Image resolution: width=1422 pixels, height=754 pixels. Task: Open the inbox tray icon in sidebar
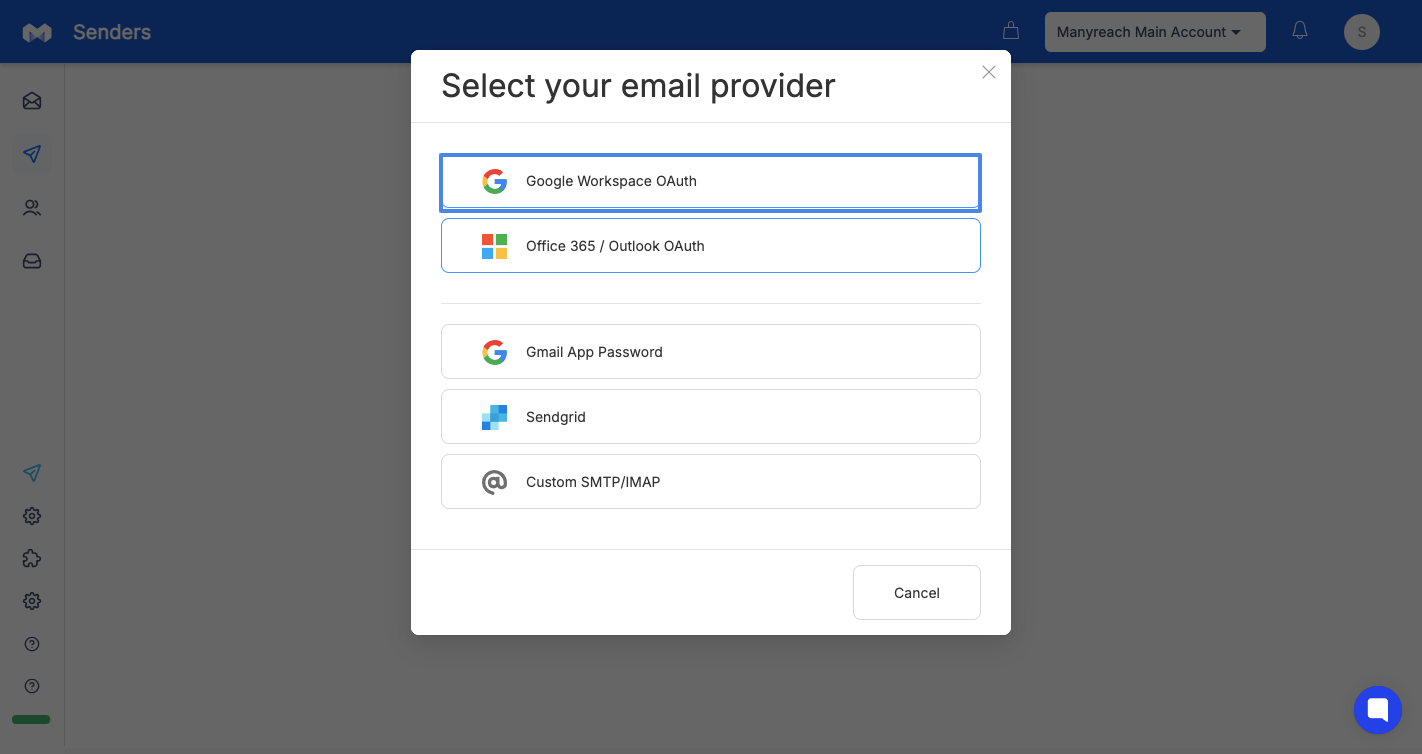click(x=32, y=261)
